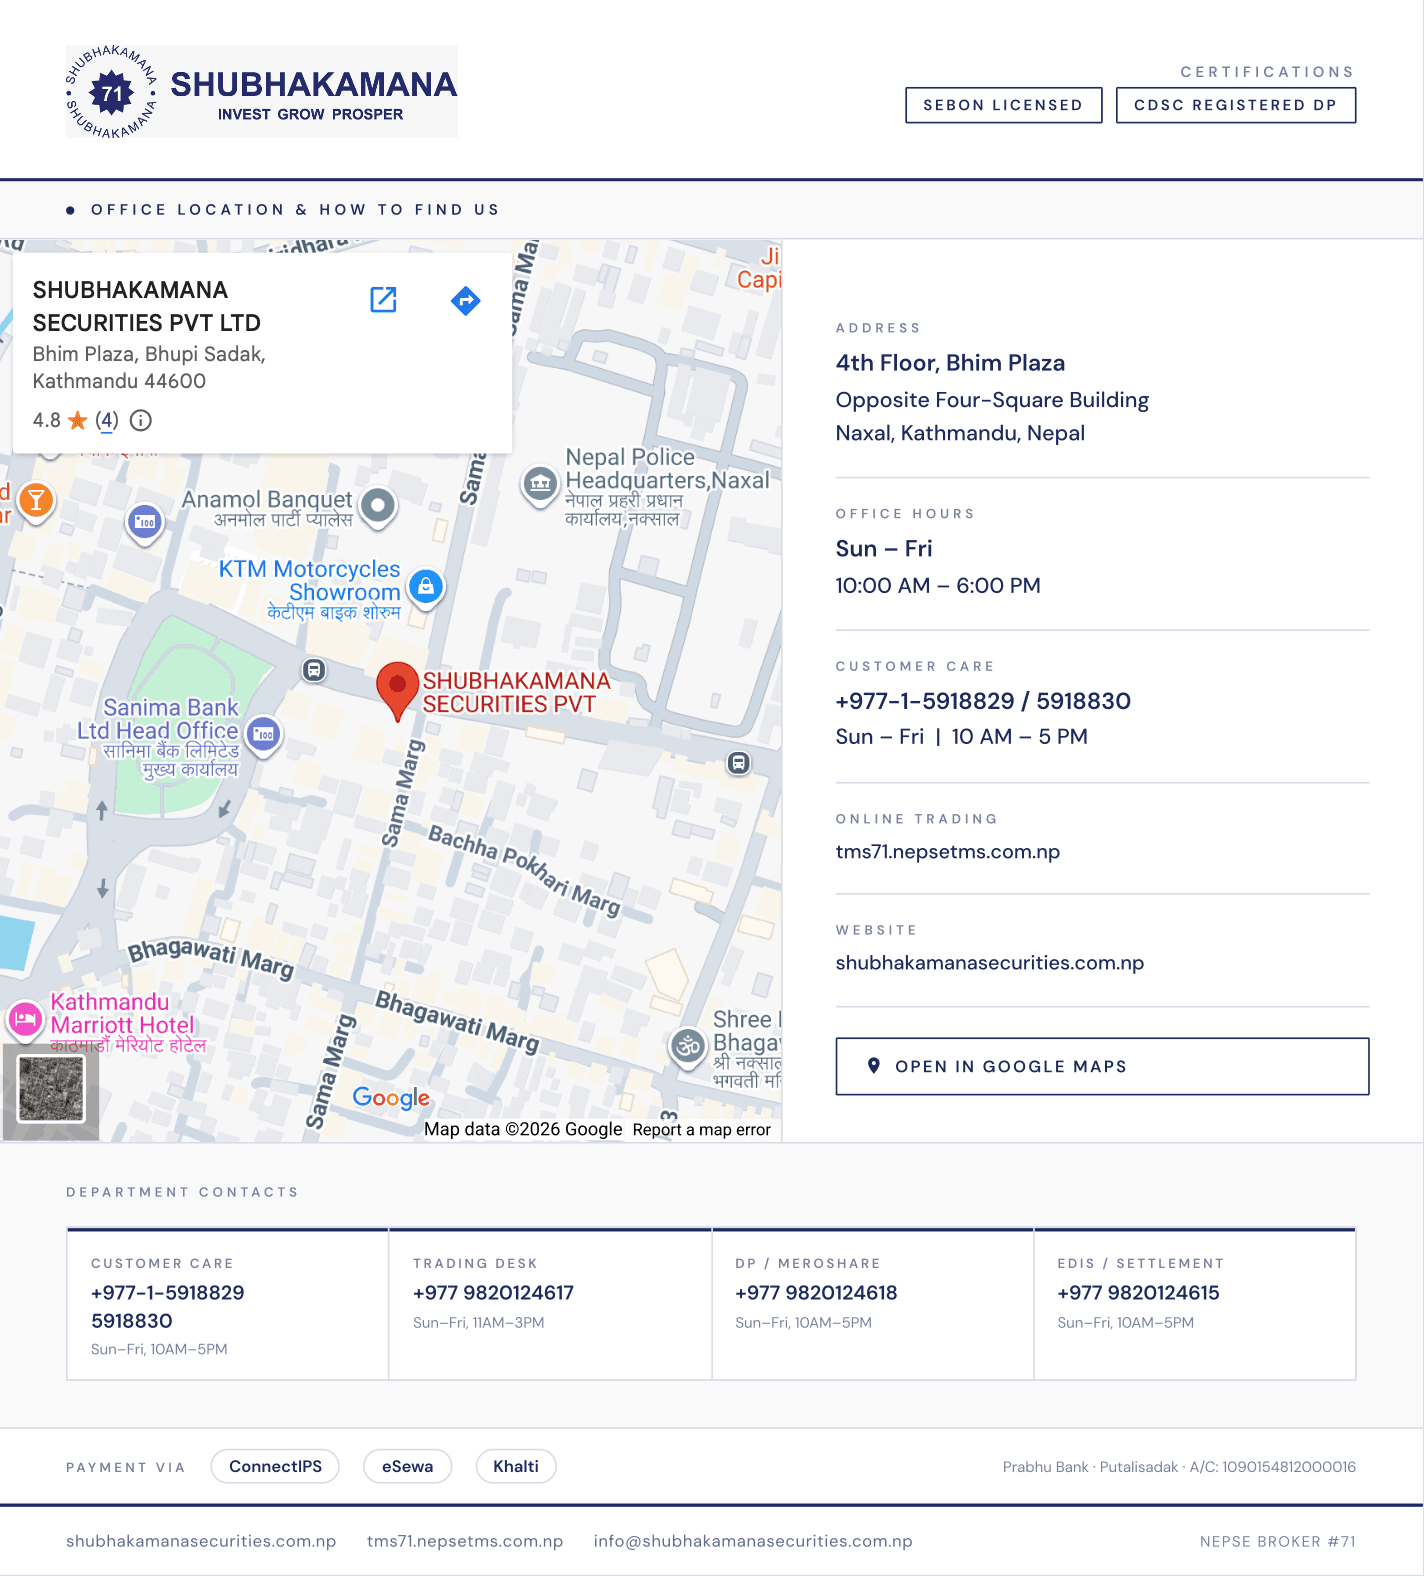Click the blue directions arrow icon
This screenshot has width=1424, height=1576.
tap(466, 300)
